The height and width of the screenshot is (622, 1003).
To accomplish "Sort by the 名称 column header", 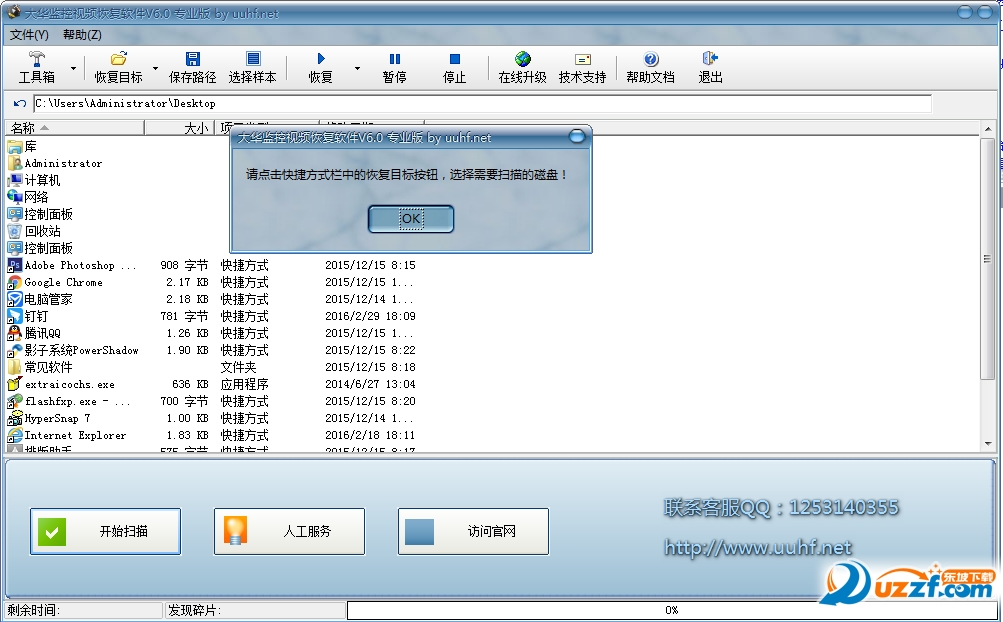I will [74, 128].
